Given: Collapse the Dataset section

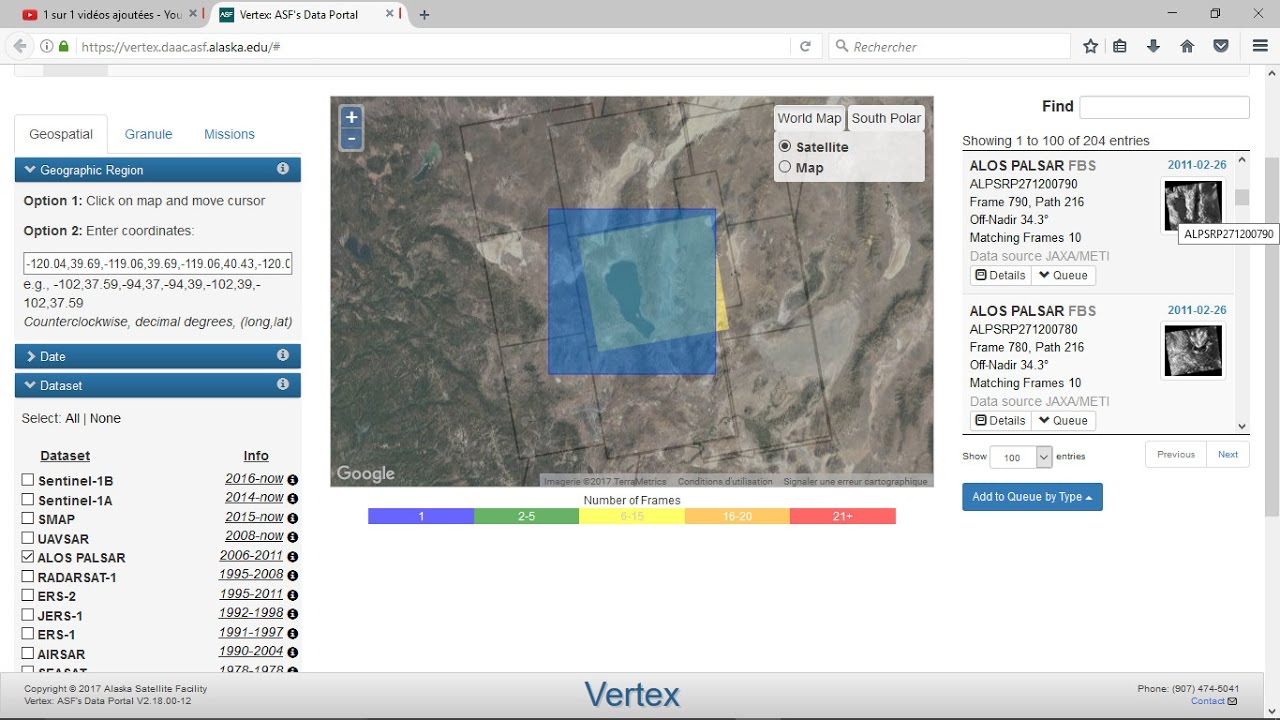Looking at the screenshot, I should (x=158, y=385).
